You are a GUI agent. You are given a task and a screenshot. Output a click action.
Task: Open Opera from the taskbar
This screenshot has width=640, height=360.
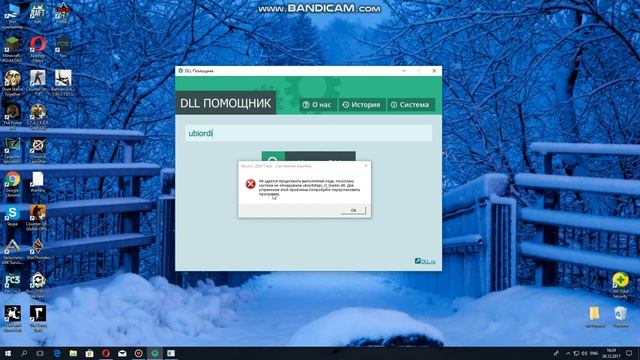(106, 353)
